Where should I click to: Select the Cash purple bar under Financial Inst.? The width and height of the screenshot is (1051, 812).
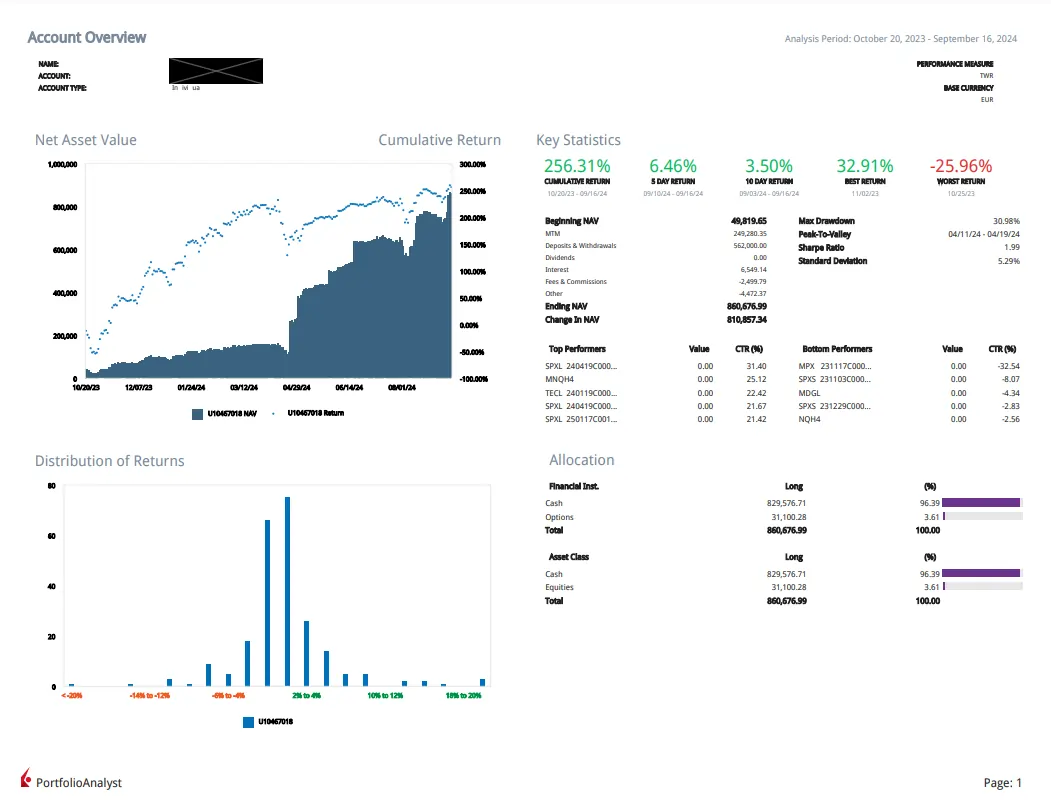[980, 503]
